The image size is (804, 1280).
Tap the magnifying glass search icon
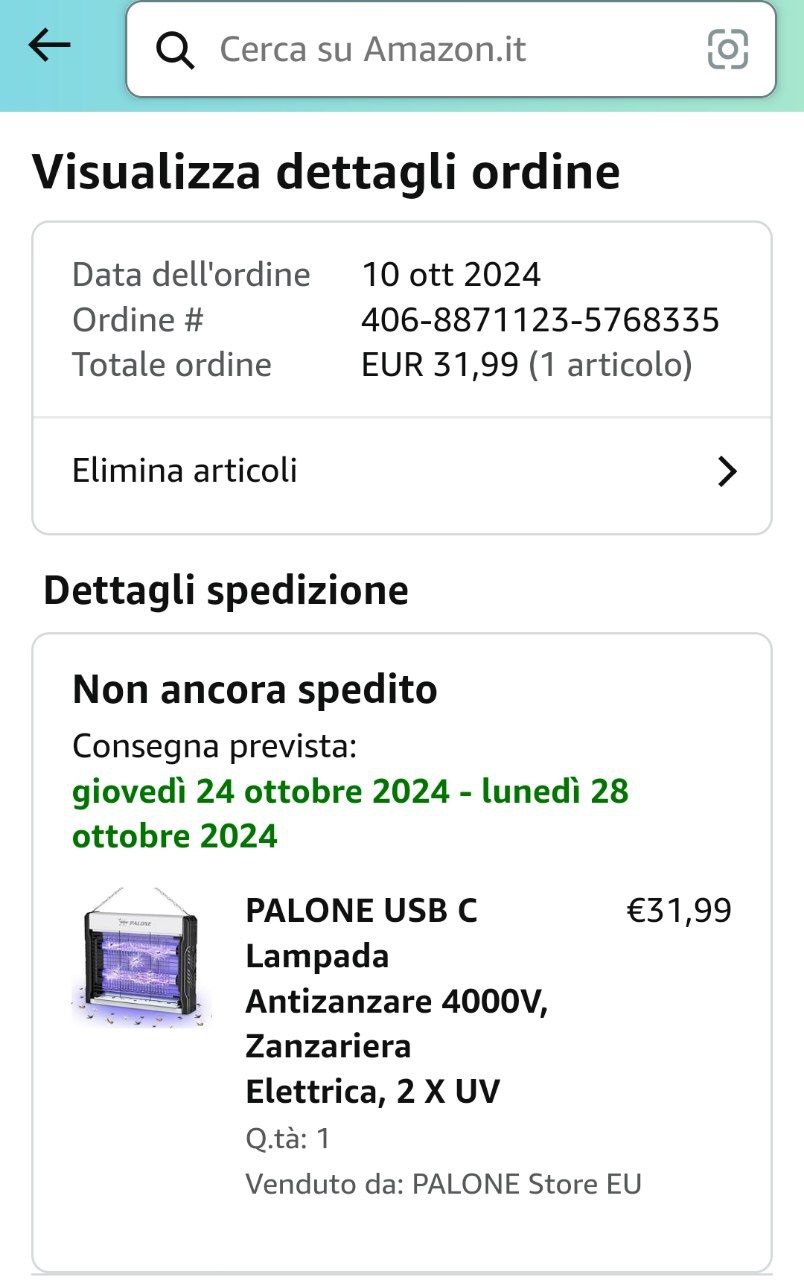(x=175, y=50)
